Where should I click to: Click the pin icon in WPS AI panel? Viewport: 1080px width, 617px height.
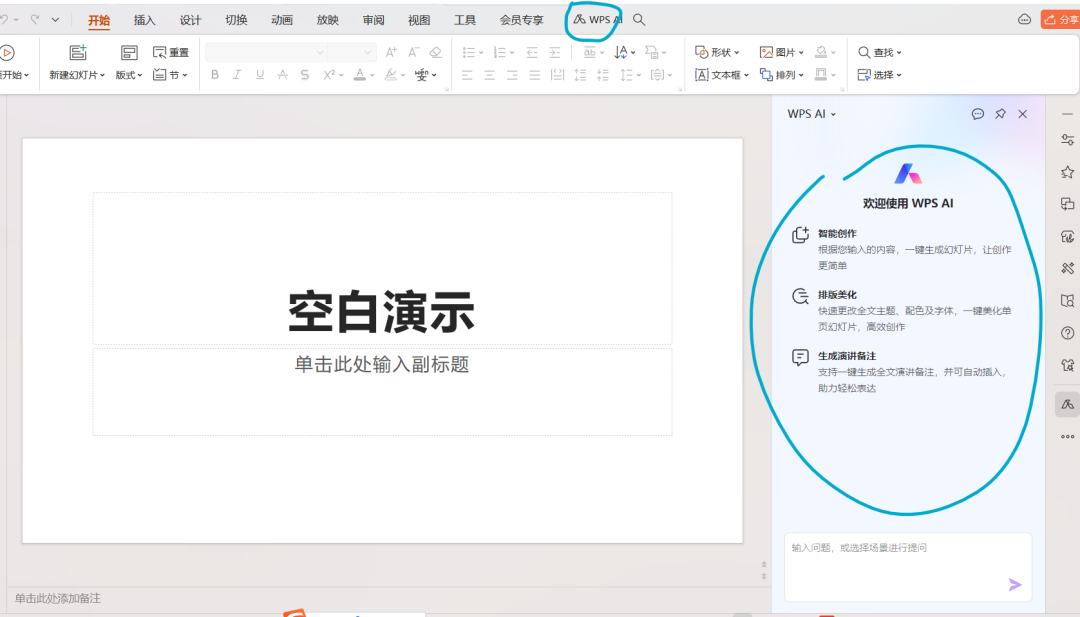point(1000,114)
